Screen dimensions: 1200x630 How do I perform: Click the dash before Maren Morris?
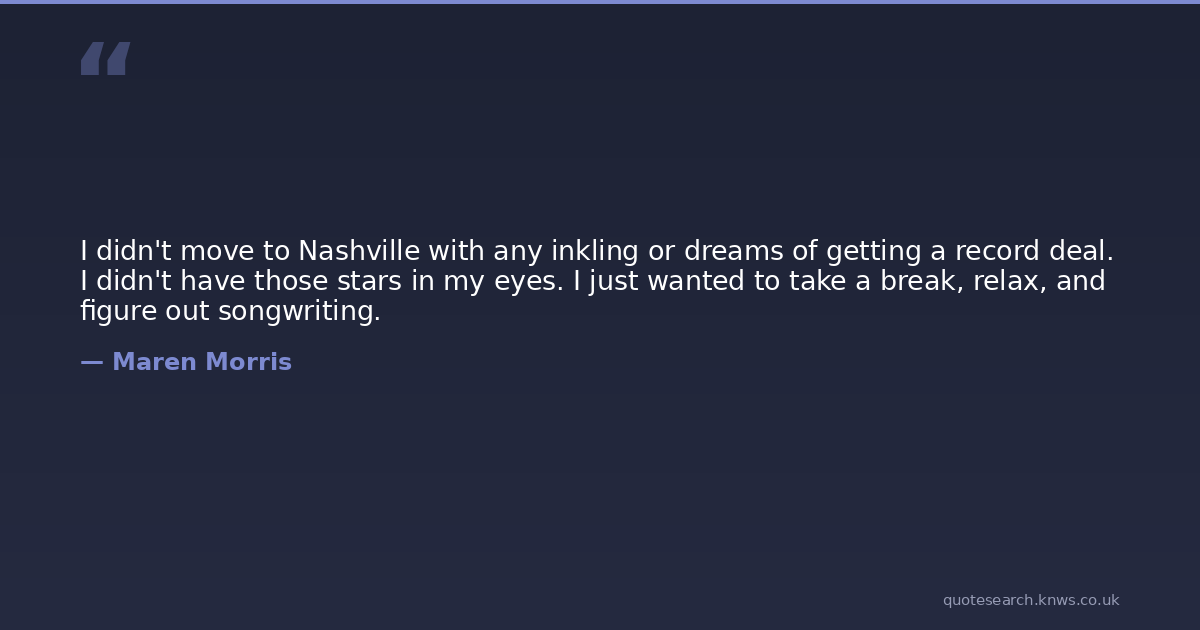pos(91,362)
